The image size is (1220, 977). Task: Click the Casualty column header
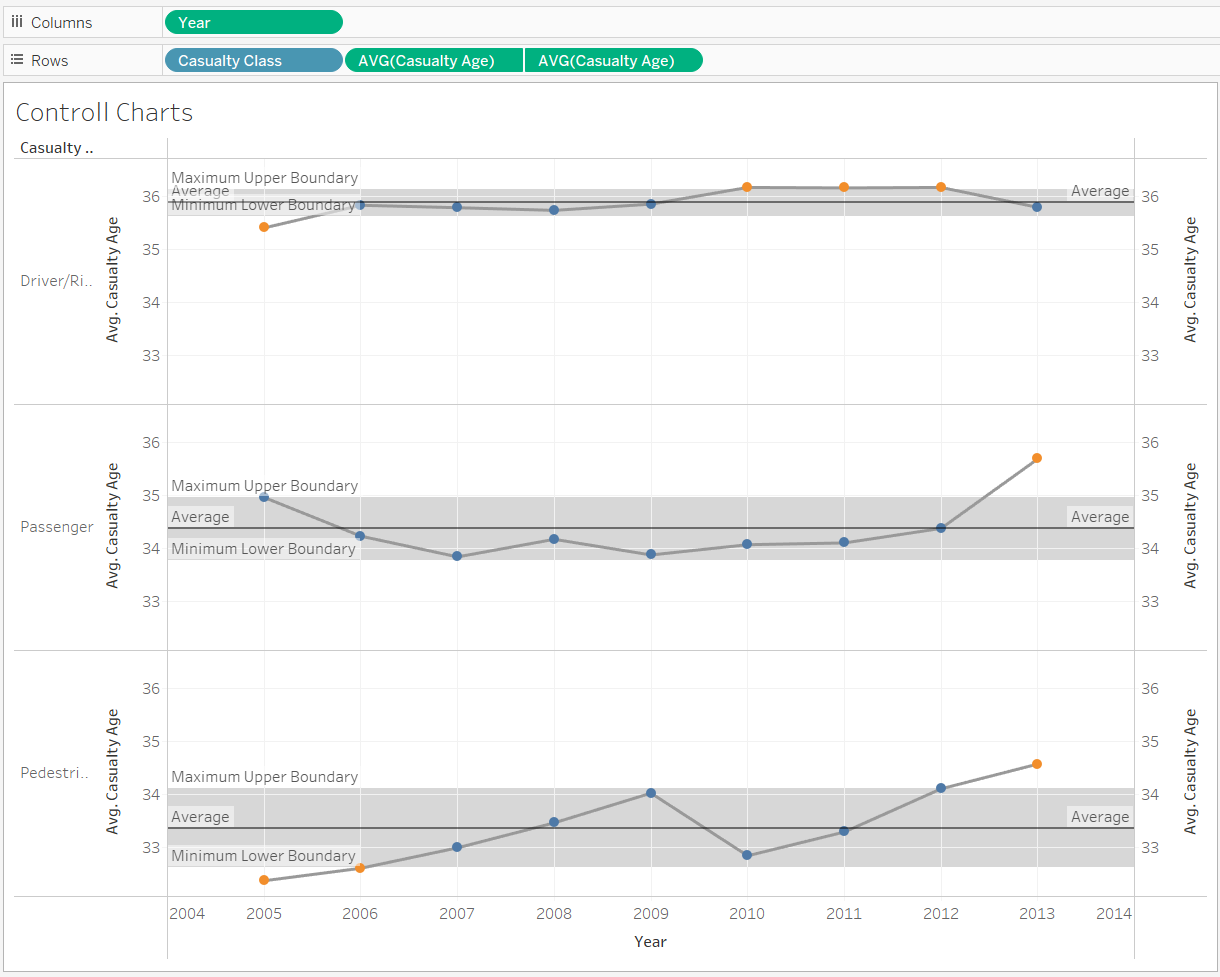57,148
